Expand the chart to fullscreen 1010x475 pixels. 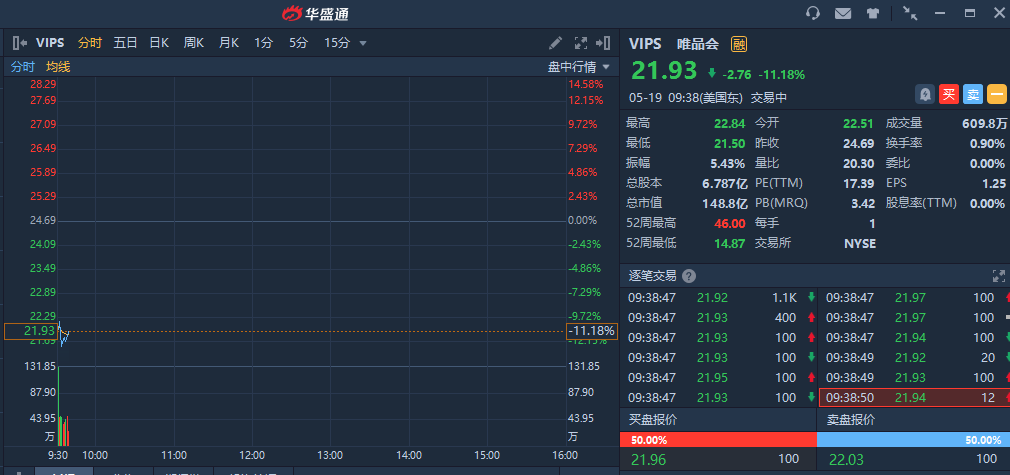tap(581, 43)
